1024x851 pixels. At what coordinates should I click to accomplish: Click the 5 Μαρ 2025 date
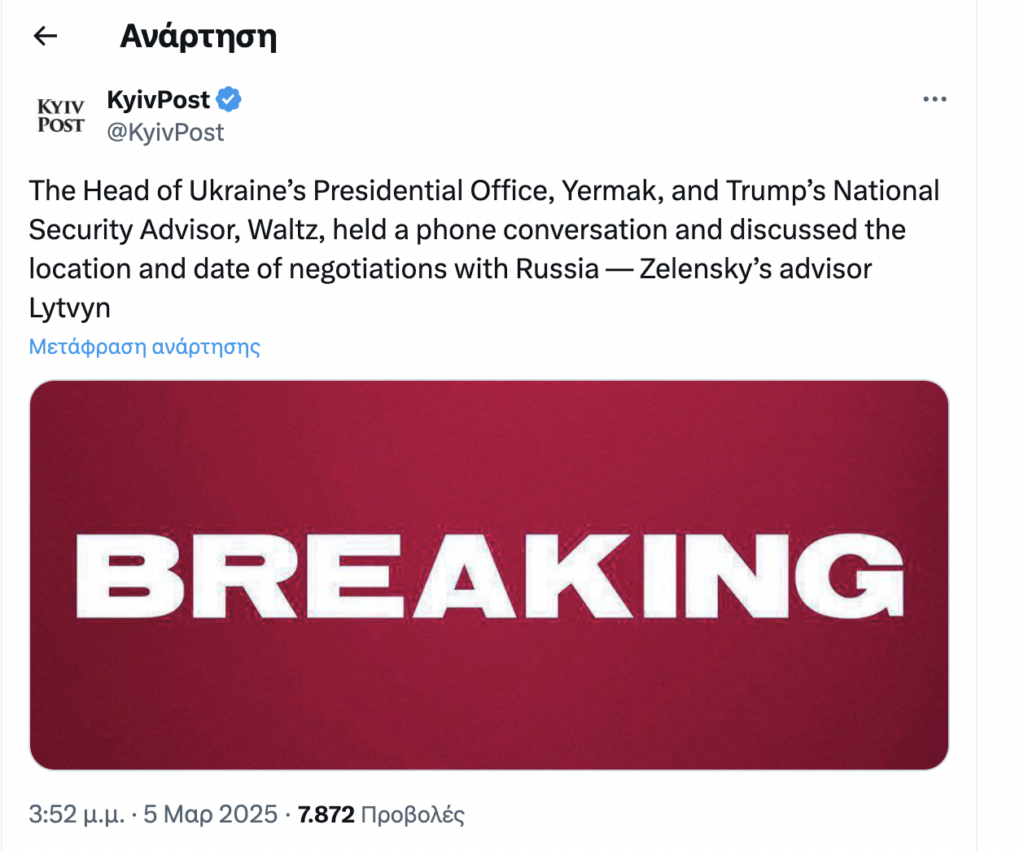pos(211,815)
